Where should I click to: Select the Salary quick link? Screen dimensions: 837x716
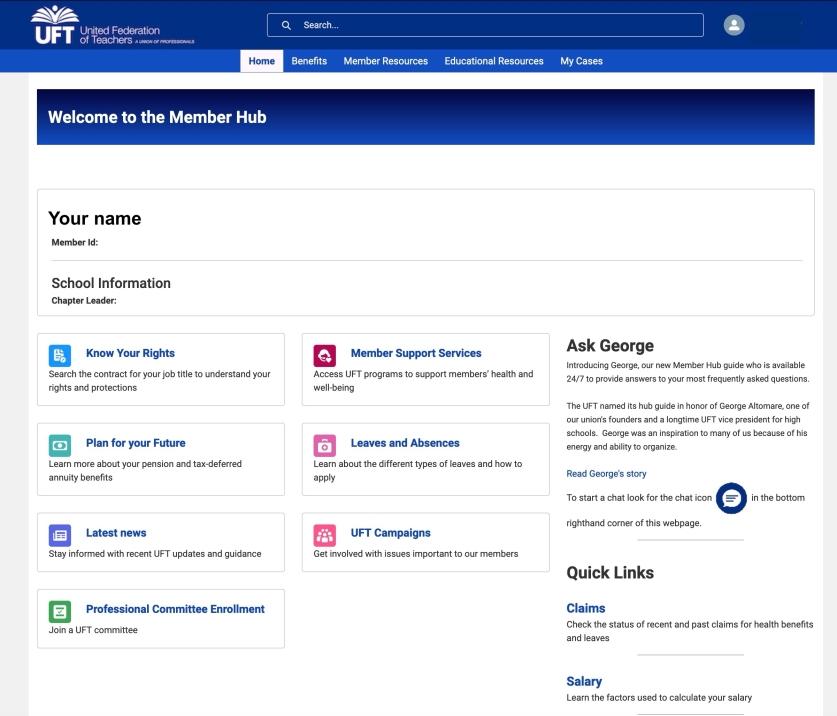[584, 681]
